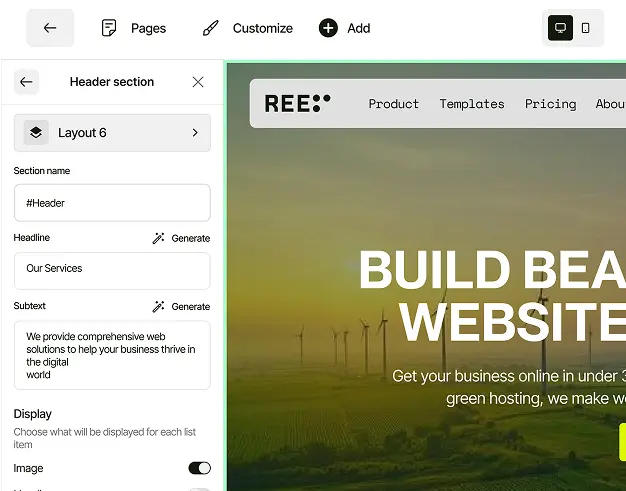The width and height of the screenshot is (626, 491).
Task: Switch to desktop preview mode
Action: pyautogui.click(x=560, y=28)
